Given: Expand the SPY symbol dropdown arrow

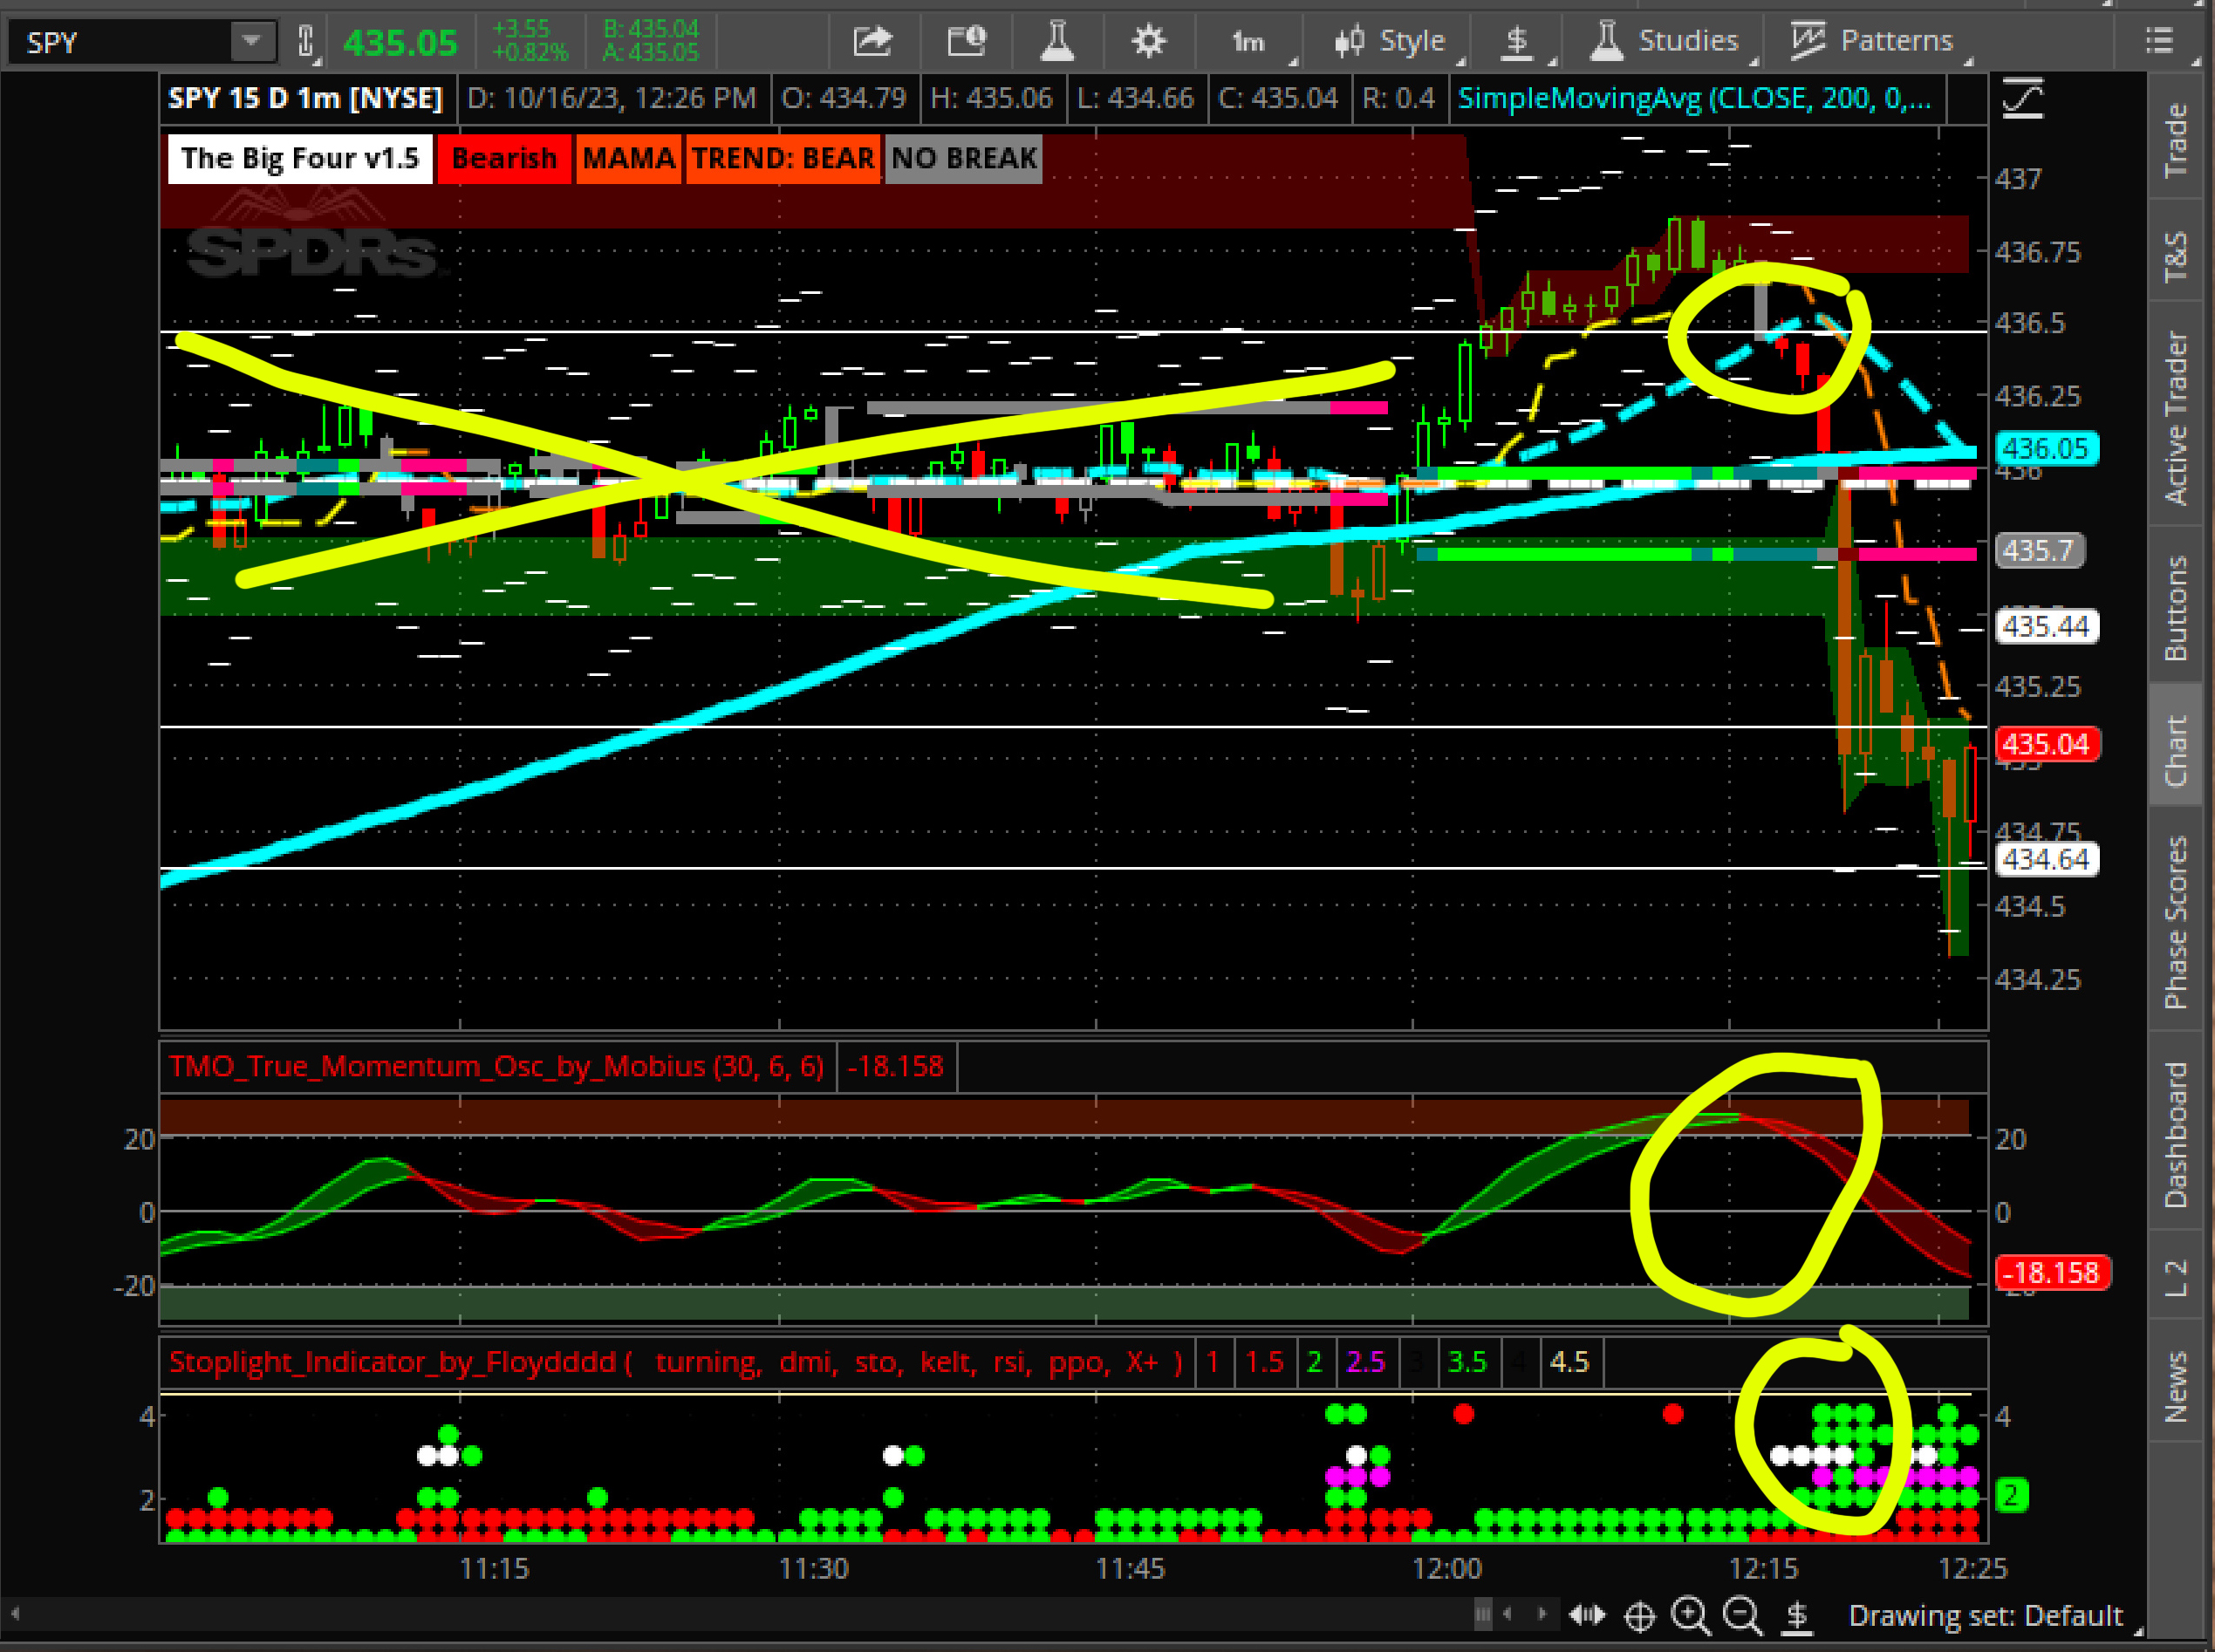Looking at the screenshot, I should tap(251, 41).
